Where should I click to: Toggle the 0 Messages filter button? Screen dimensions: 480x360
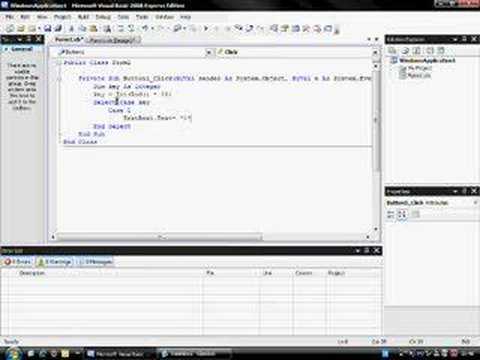pos(95,262)
